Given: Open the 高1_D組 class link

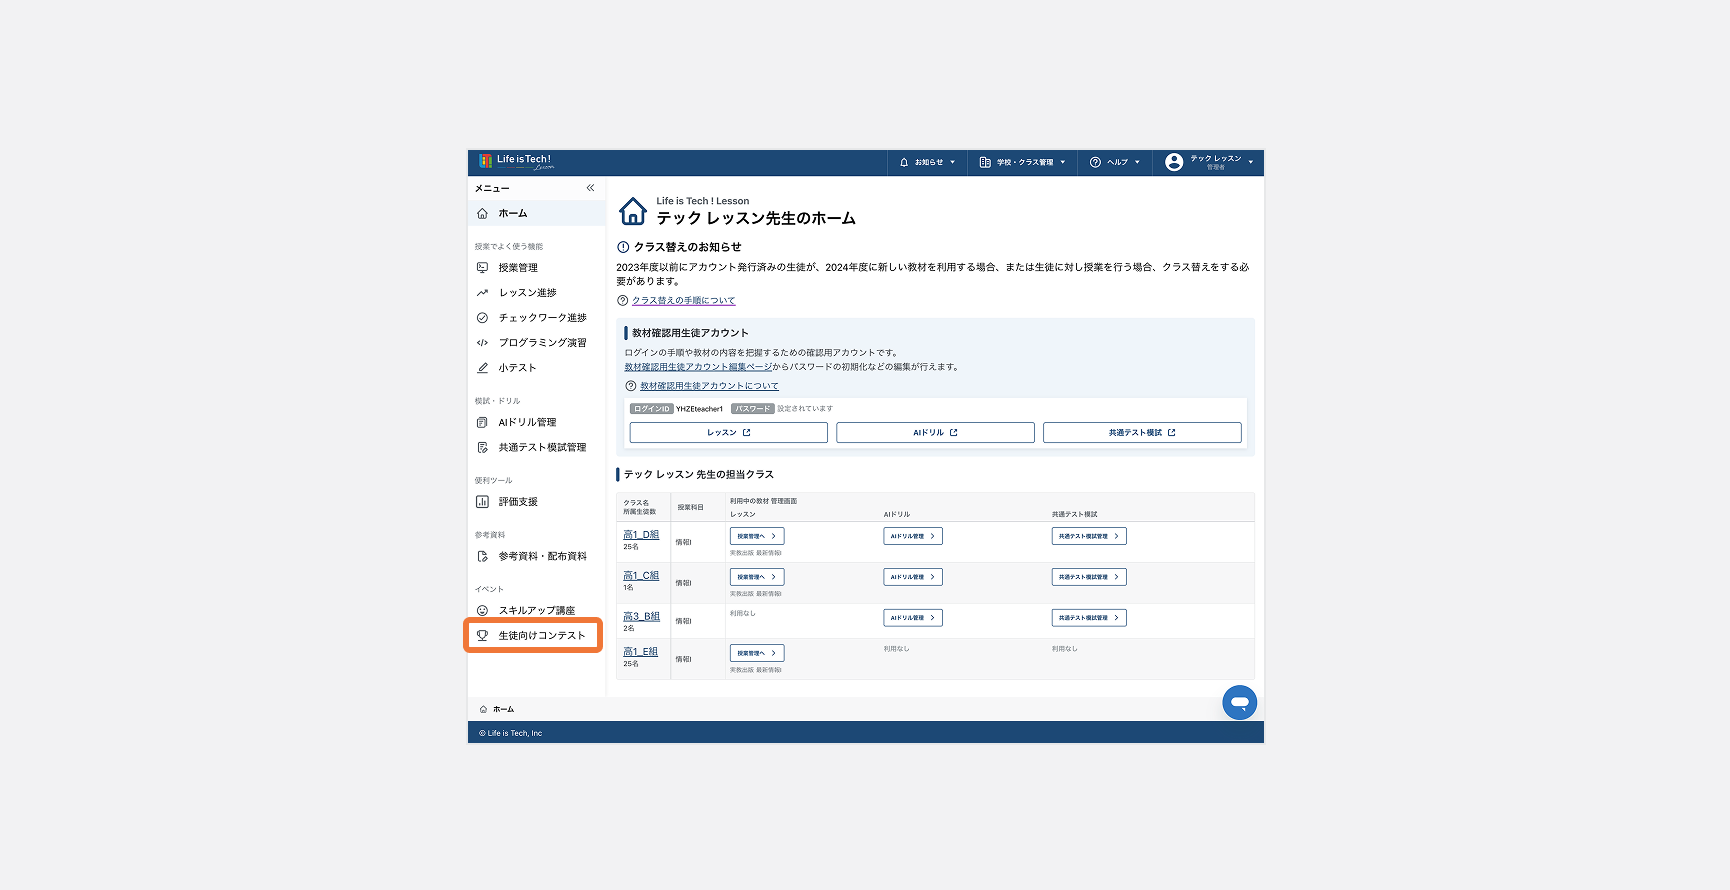Looking at the screenshot, I should (641, 535).
